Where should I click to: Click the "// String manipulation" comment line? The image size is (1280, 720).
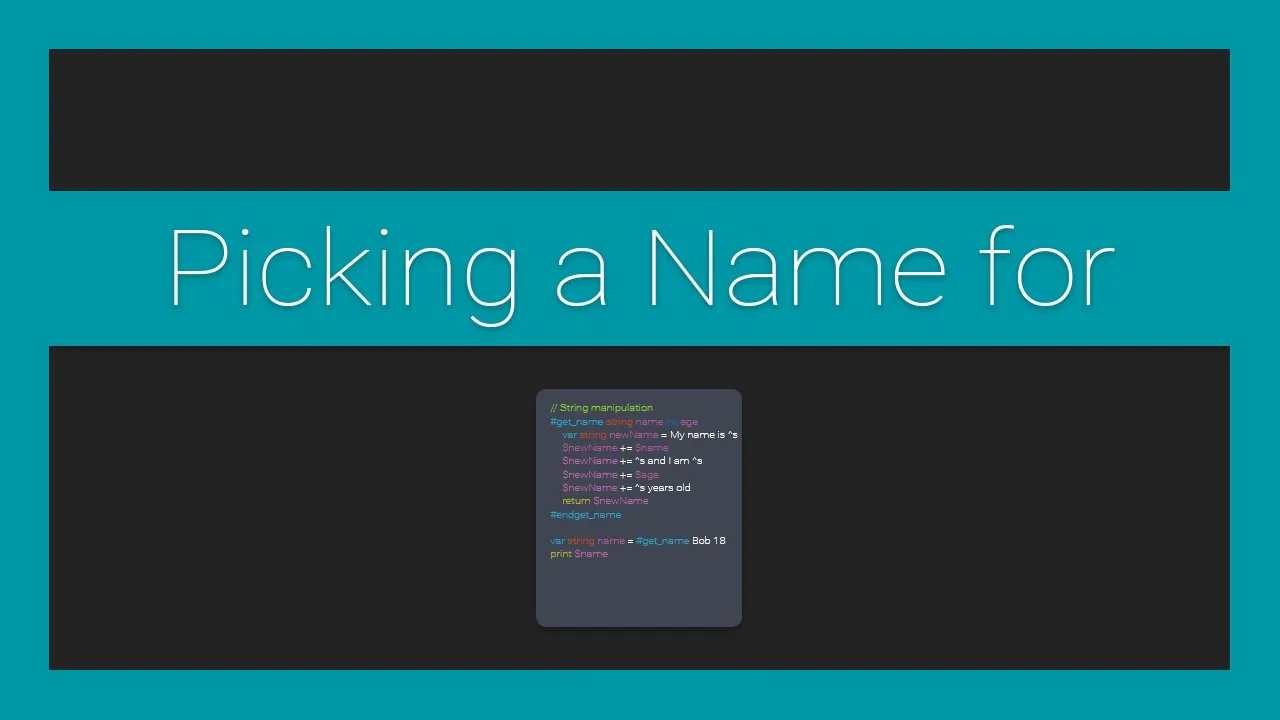601,408
